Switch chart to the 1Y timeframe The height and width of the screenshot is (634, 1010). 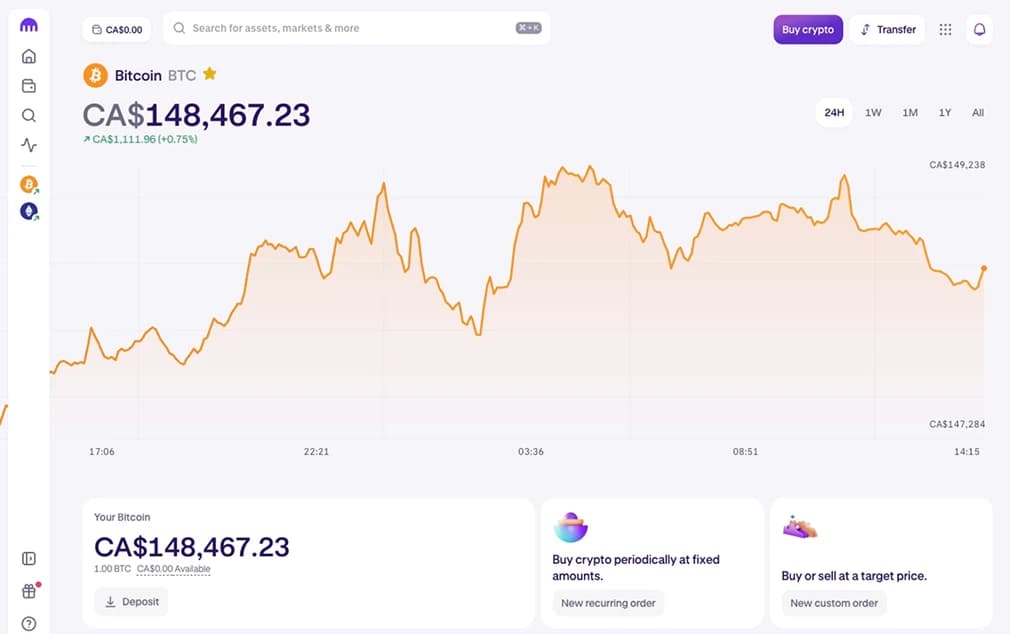[944, 113]
